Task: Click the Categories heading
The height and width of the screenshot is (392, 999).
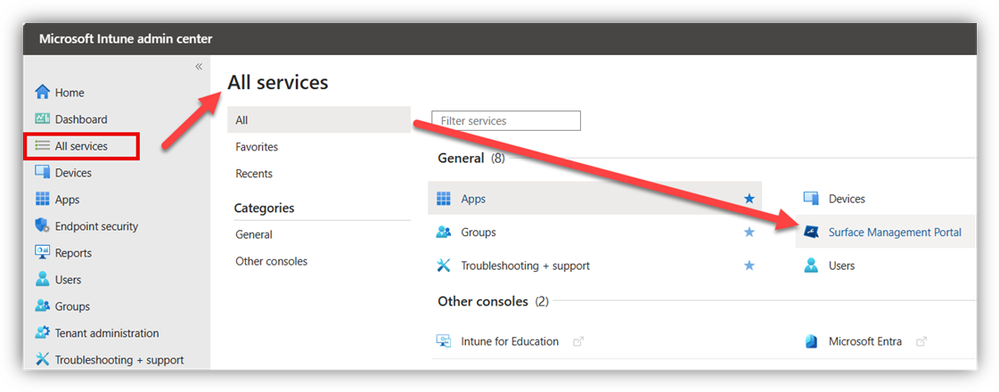Action: [264, 208]
